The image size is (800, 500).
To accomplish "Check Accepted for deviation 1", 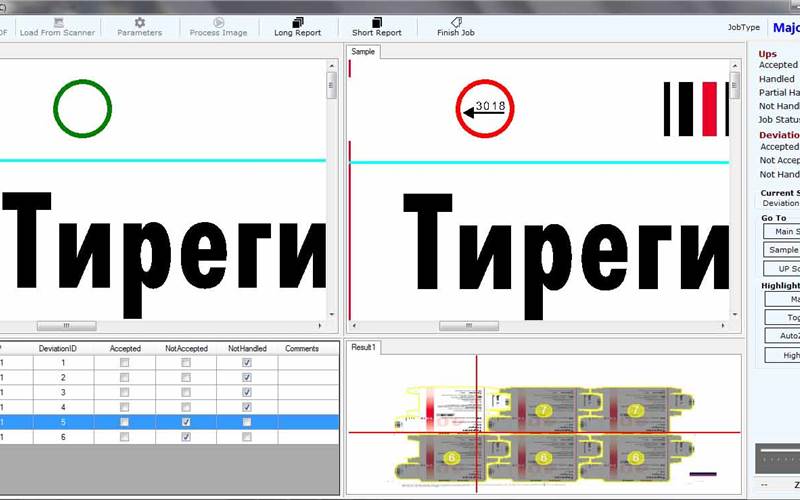I will point(125,364).
